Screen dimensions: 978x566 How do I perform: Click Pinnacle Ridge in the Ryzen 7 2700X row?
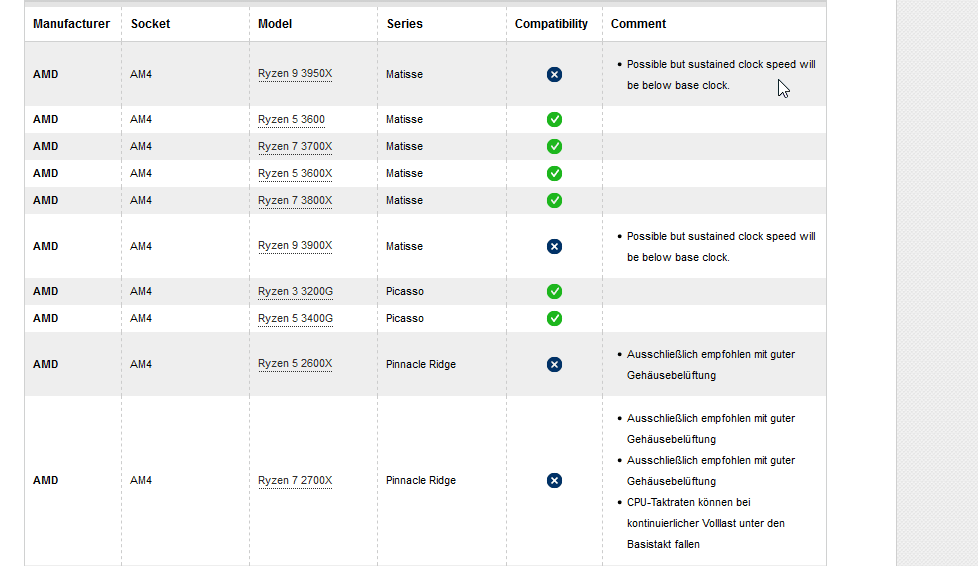click(x=420, y=481)
